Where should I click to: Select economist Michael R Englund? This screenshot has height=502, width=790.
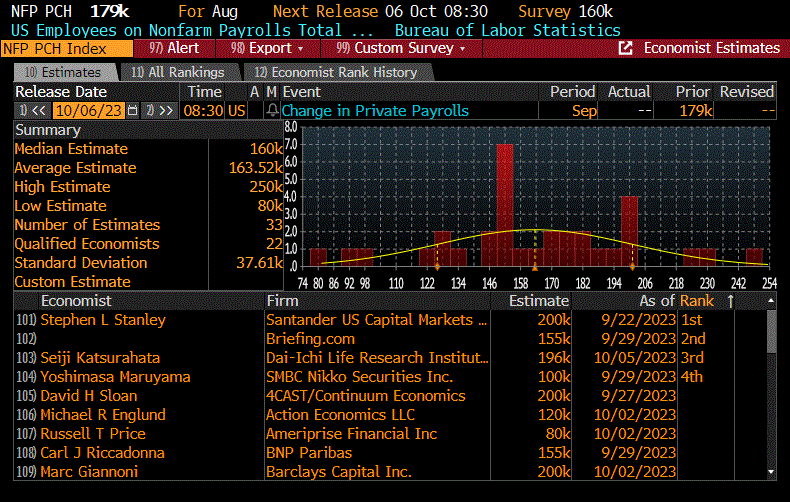(103, 415)
